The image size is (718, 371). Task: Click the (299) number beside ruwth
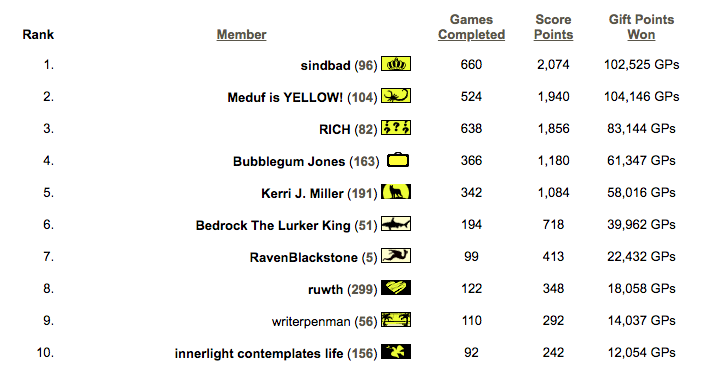pos(362,289)
